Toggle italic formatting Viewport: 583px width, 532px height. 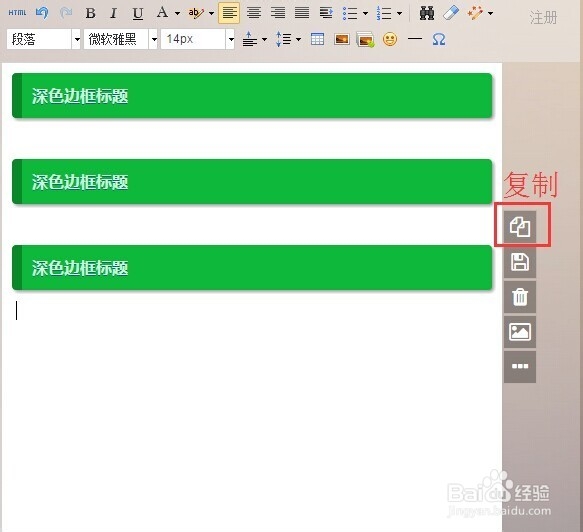(113, 13)
